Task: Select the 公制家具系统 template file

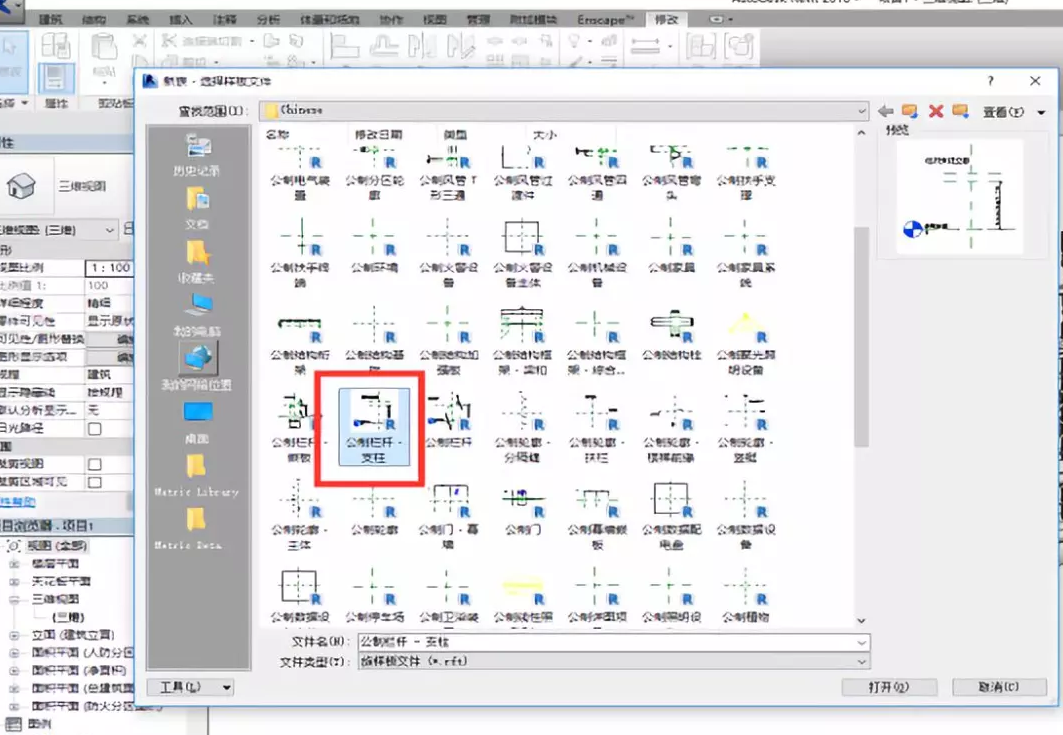Action: [x=745, y=252]
